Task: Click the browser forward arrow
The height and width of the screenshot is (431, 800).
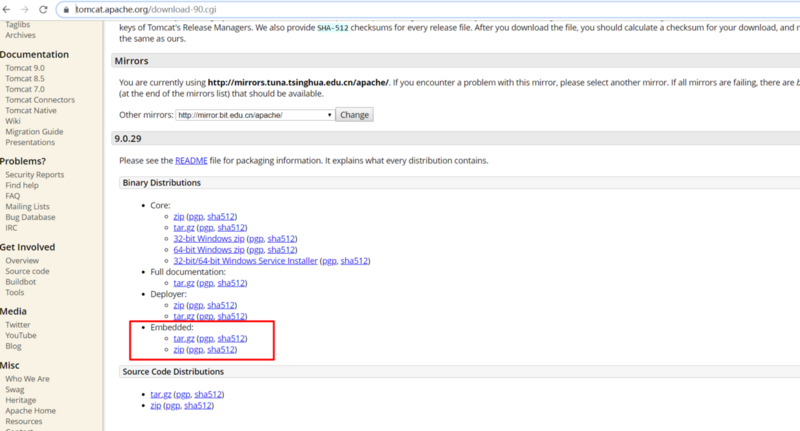Action: [x=24, y=10]
